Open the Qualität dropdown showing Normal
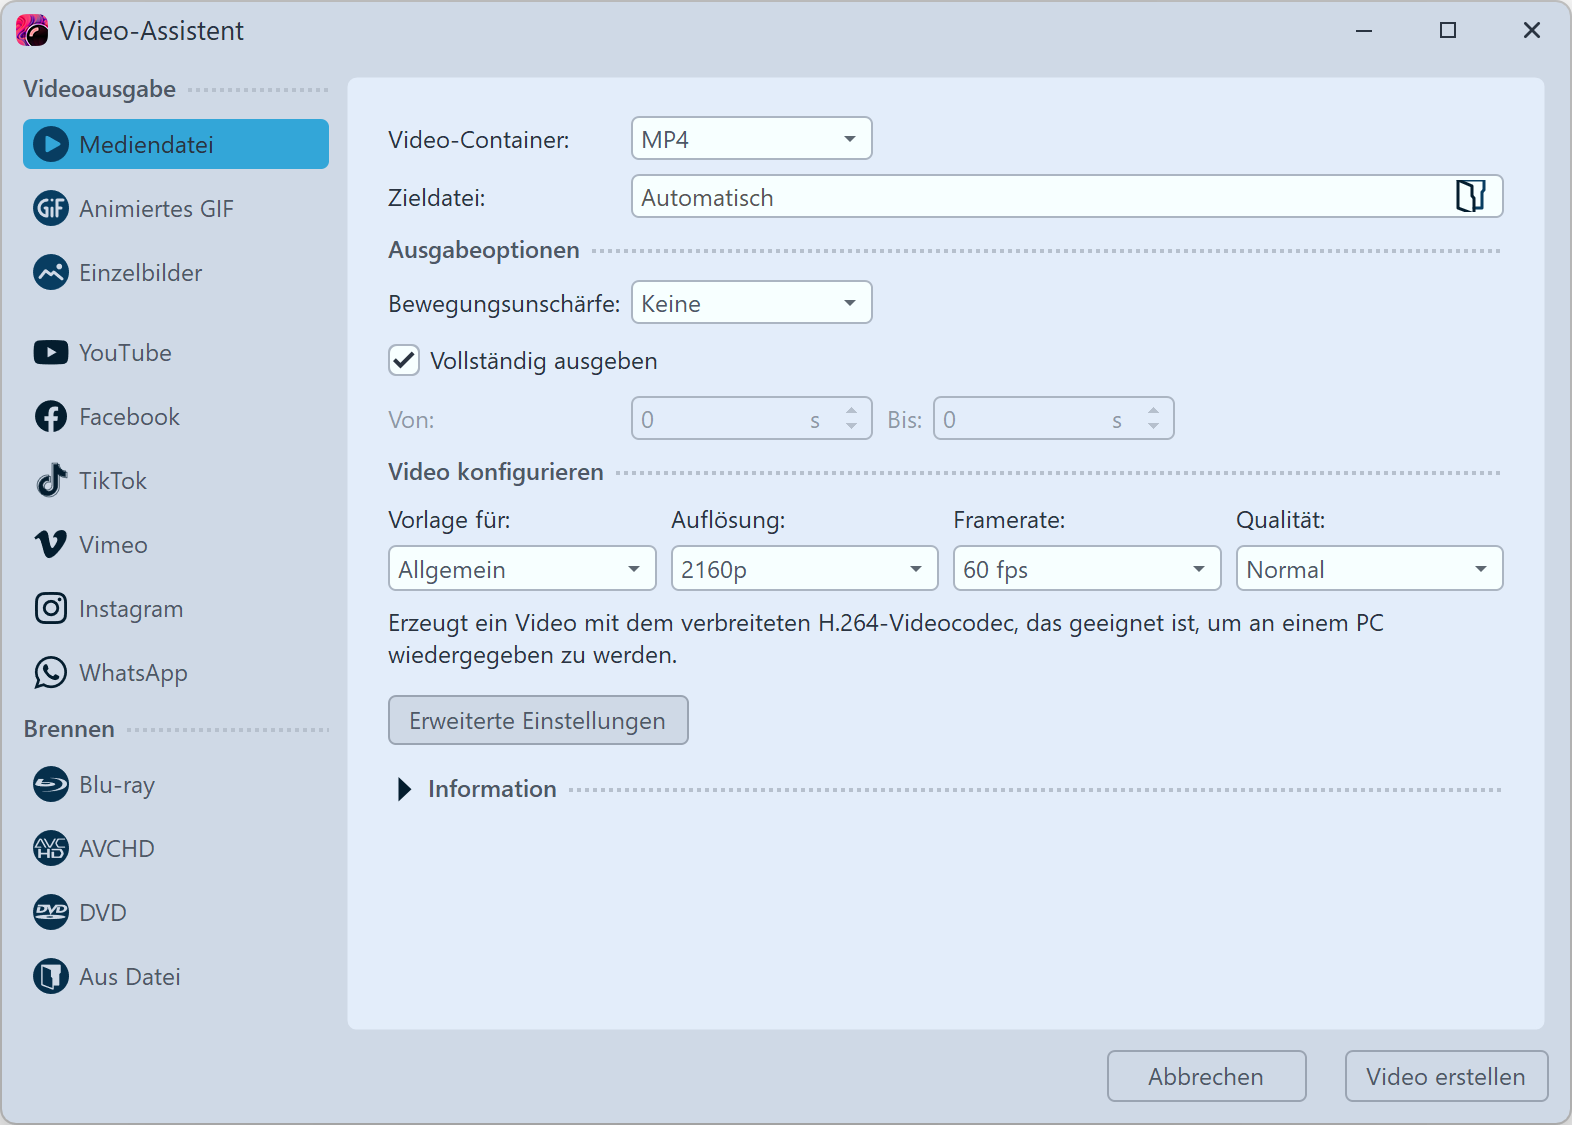Screen dimensions: 1572x1125 tap(1368, 569)
